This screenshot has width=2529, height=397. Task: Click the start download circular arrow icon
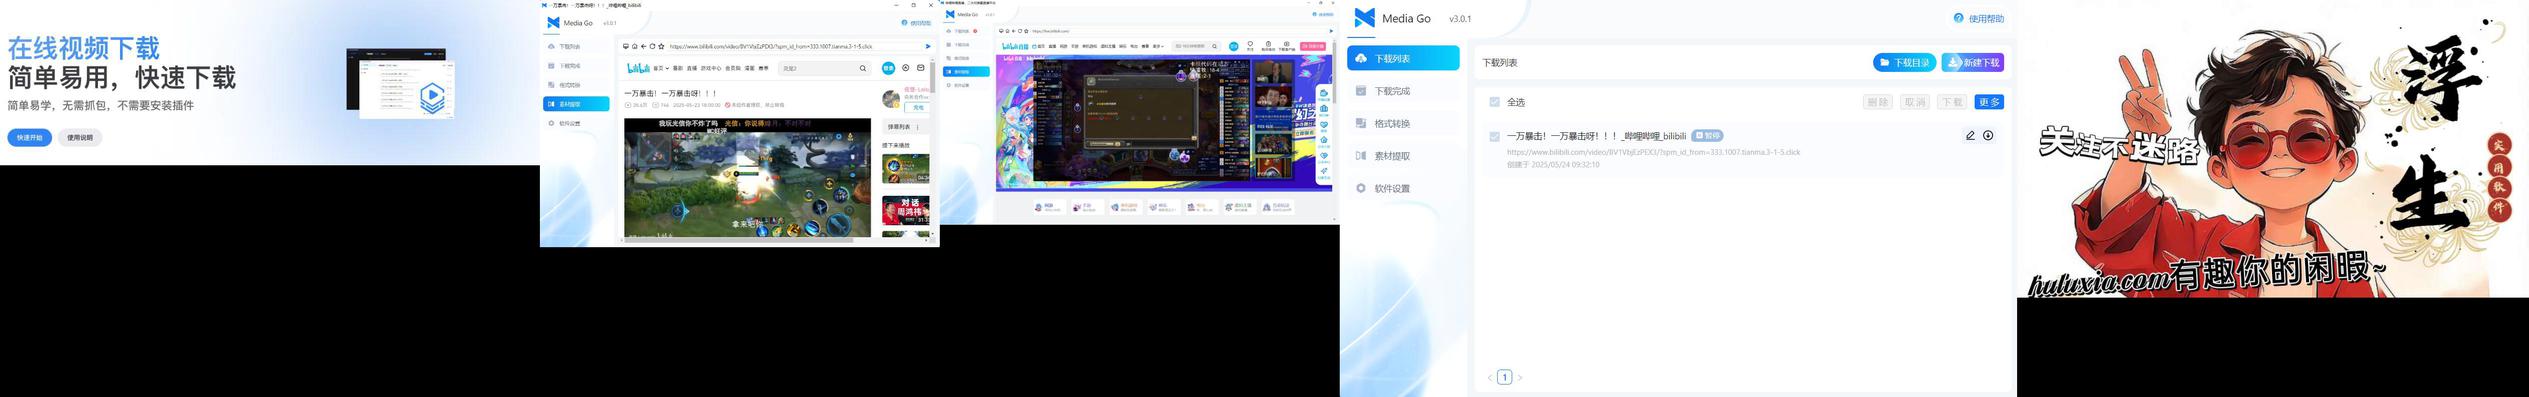point(1988,136)
